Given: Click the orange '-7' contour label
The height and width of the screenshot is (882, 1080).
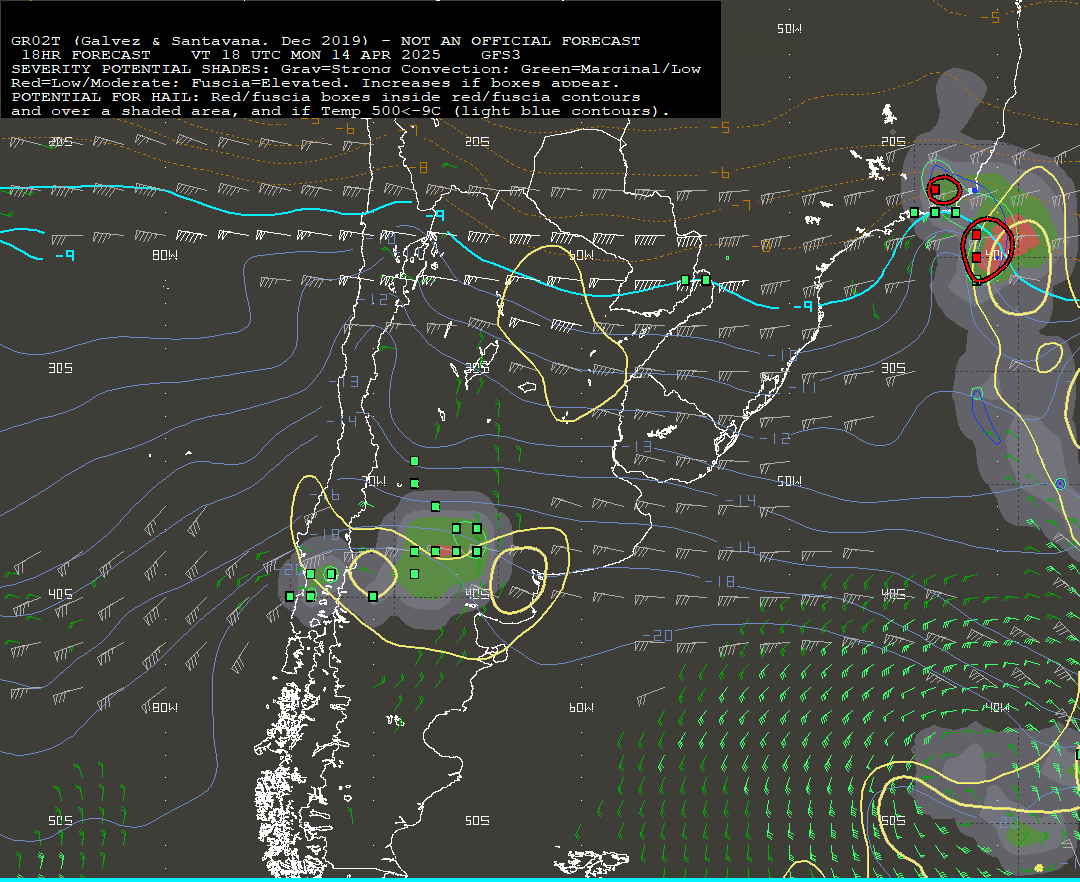Looking at the screenshot, I should click(740, 205).
